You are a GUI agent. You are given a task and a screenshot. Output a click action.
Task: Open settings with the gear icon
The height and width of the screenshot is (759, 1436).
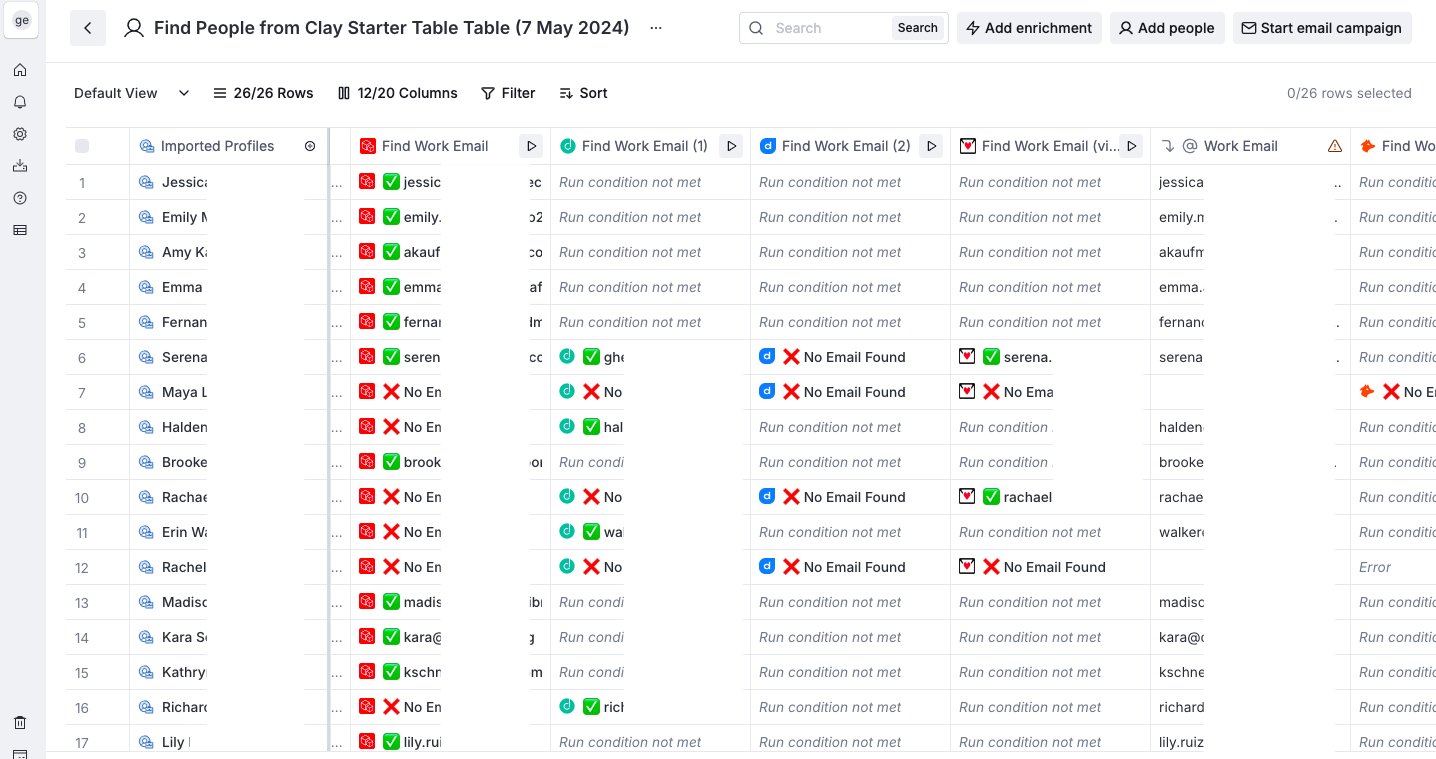pos(20,134)
